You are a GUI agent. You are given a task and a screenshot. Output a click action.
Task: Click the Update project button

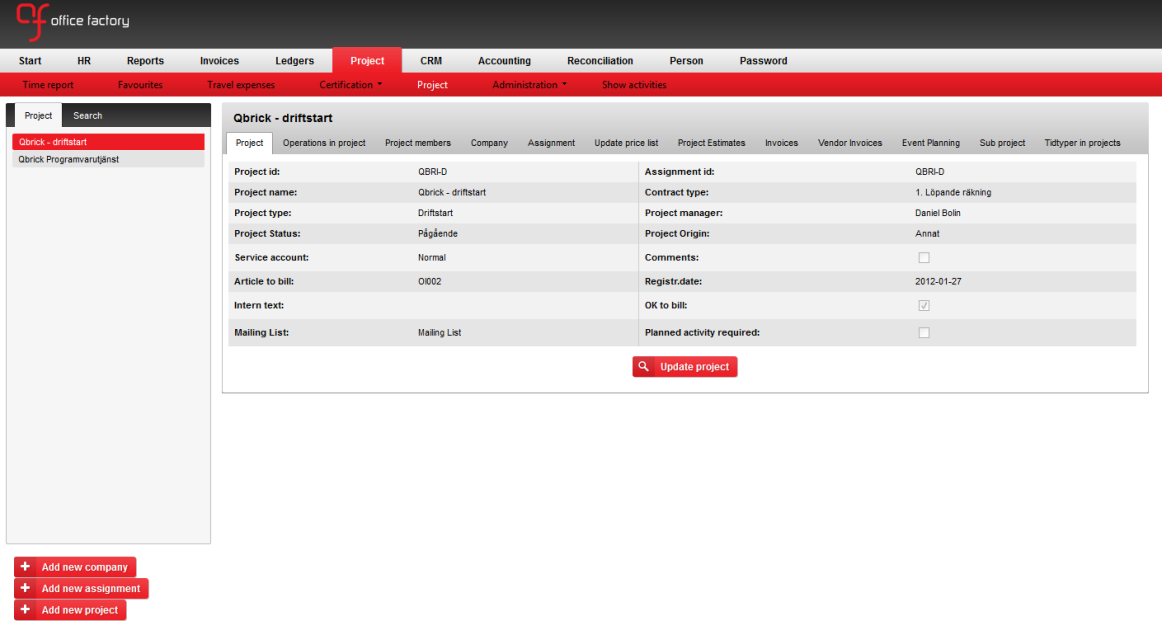[x=685, y=367]
